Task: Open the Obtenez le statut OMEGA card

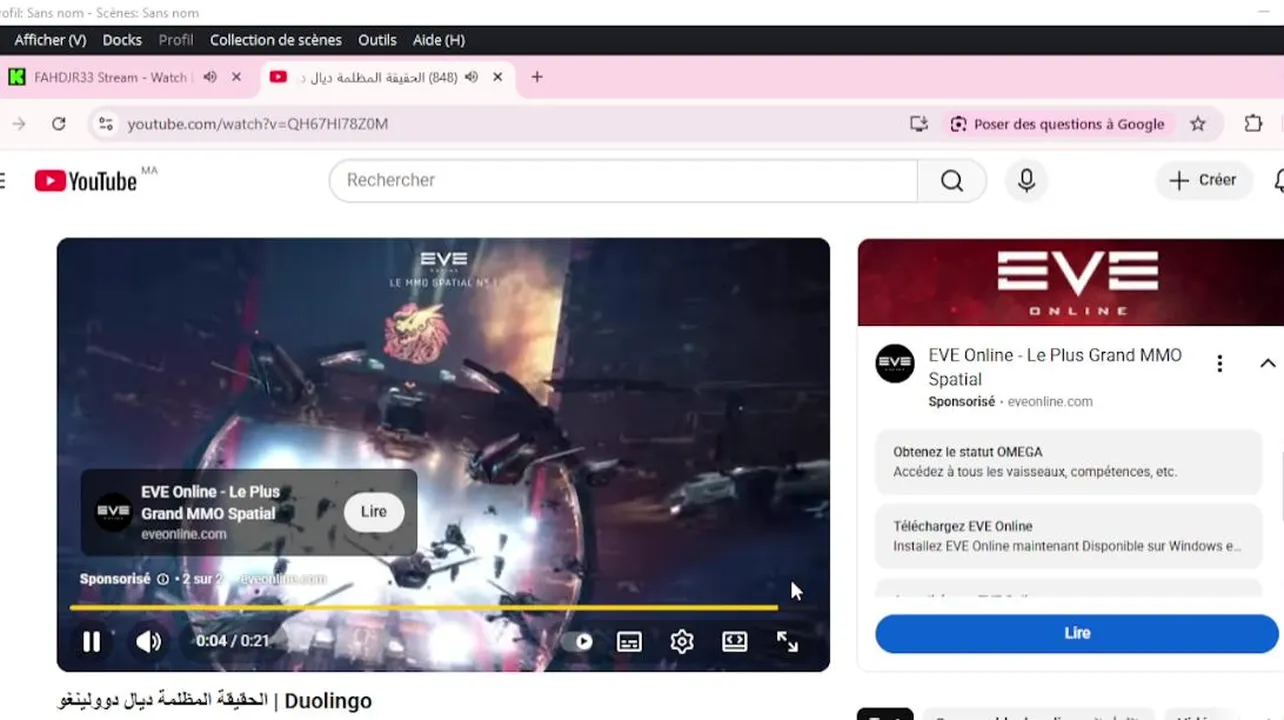Action: [1069, 462]
